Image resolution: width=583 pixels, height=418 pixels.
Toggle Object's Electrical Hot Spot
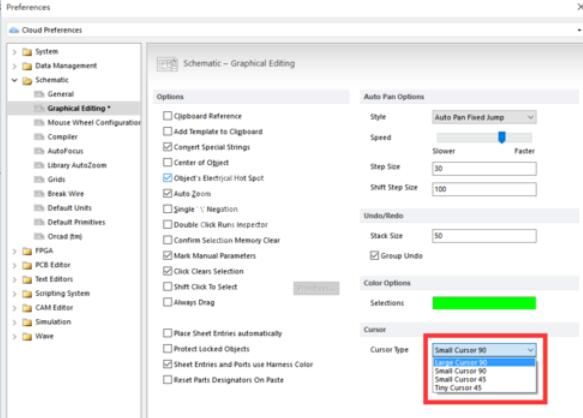(x=167, y=178)
